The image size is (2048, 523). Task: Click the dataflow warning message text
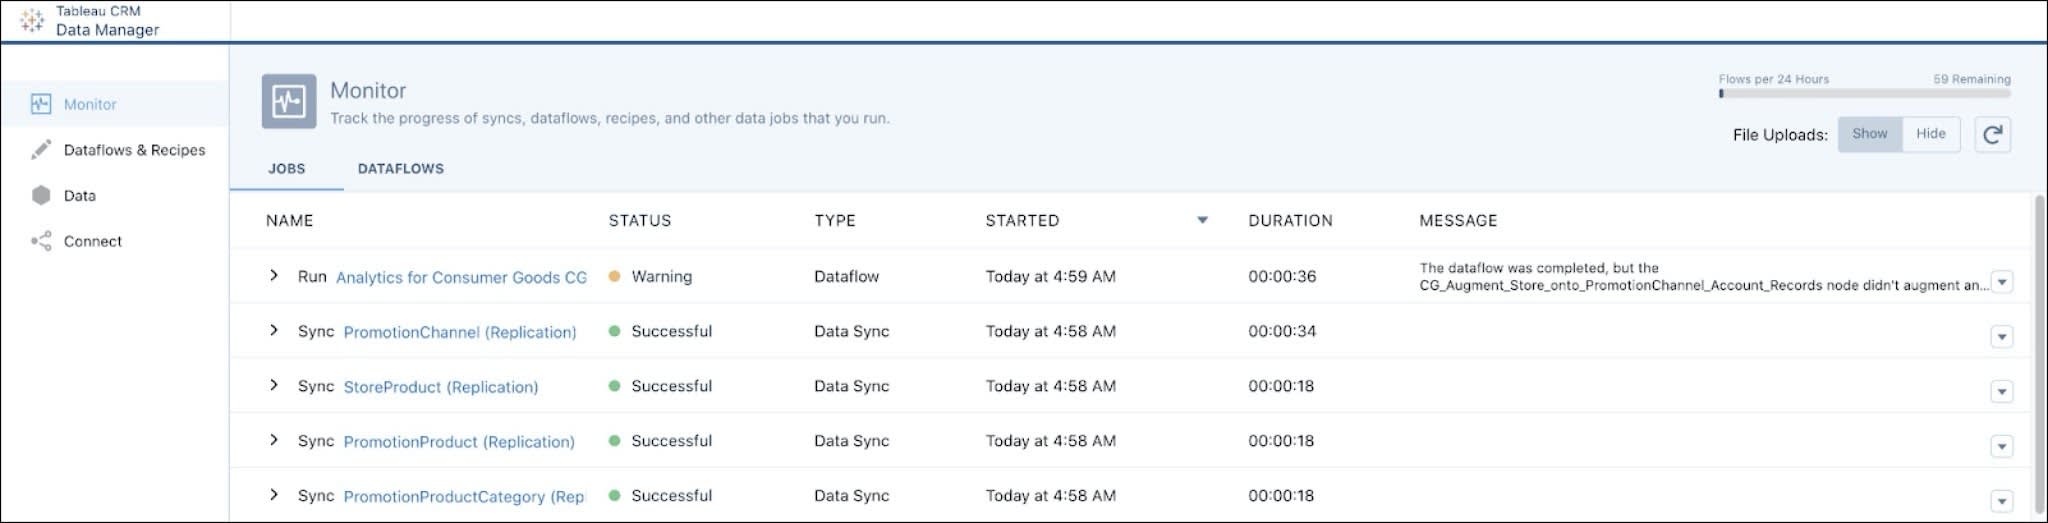[1704, 276]
